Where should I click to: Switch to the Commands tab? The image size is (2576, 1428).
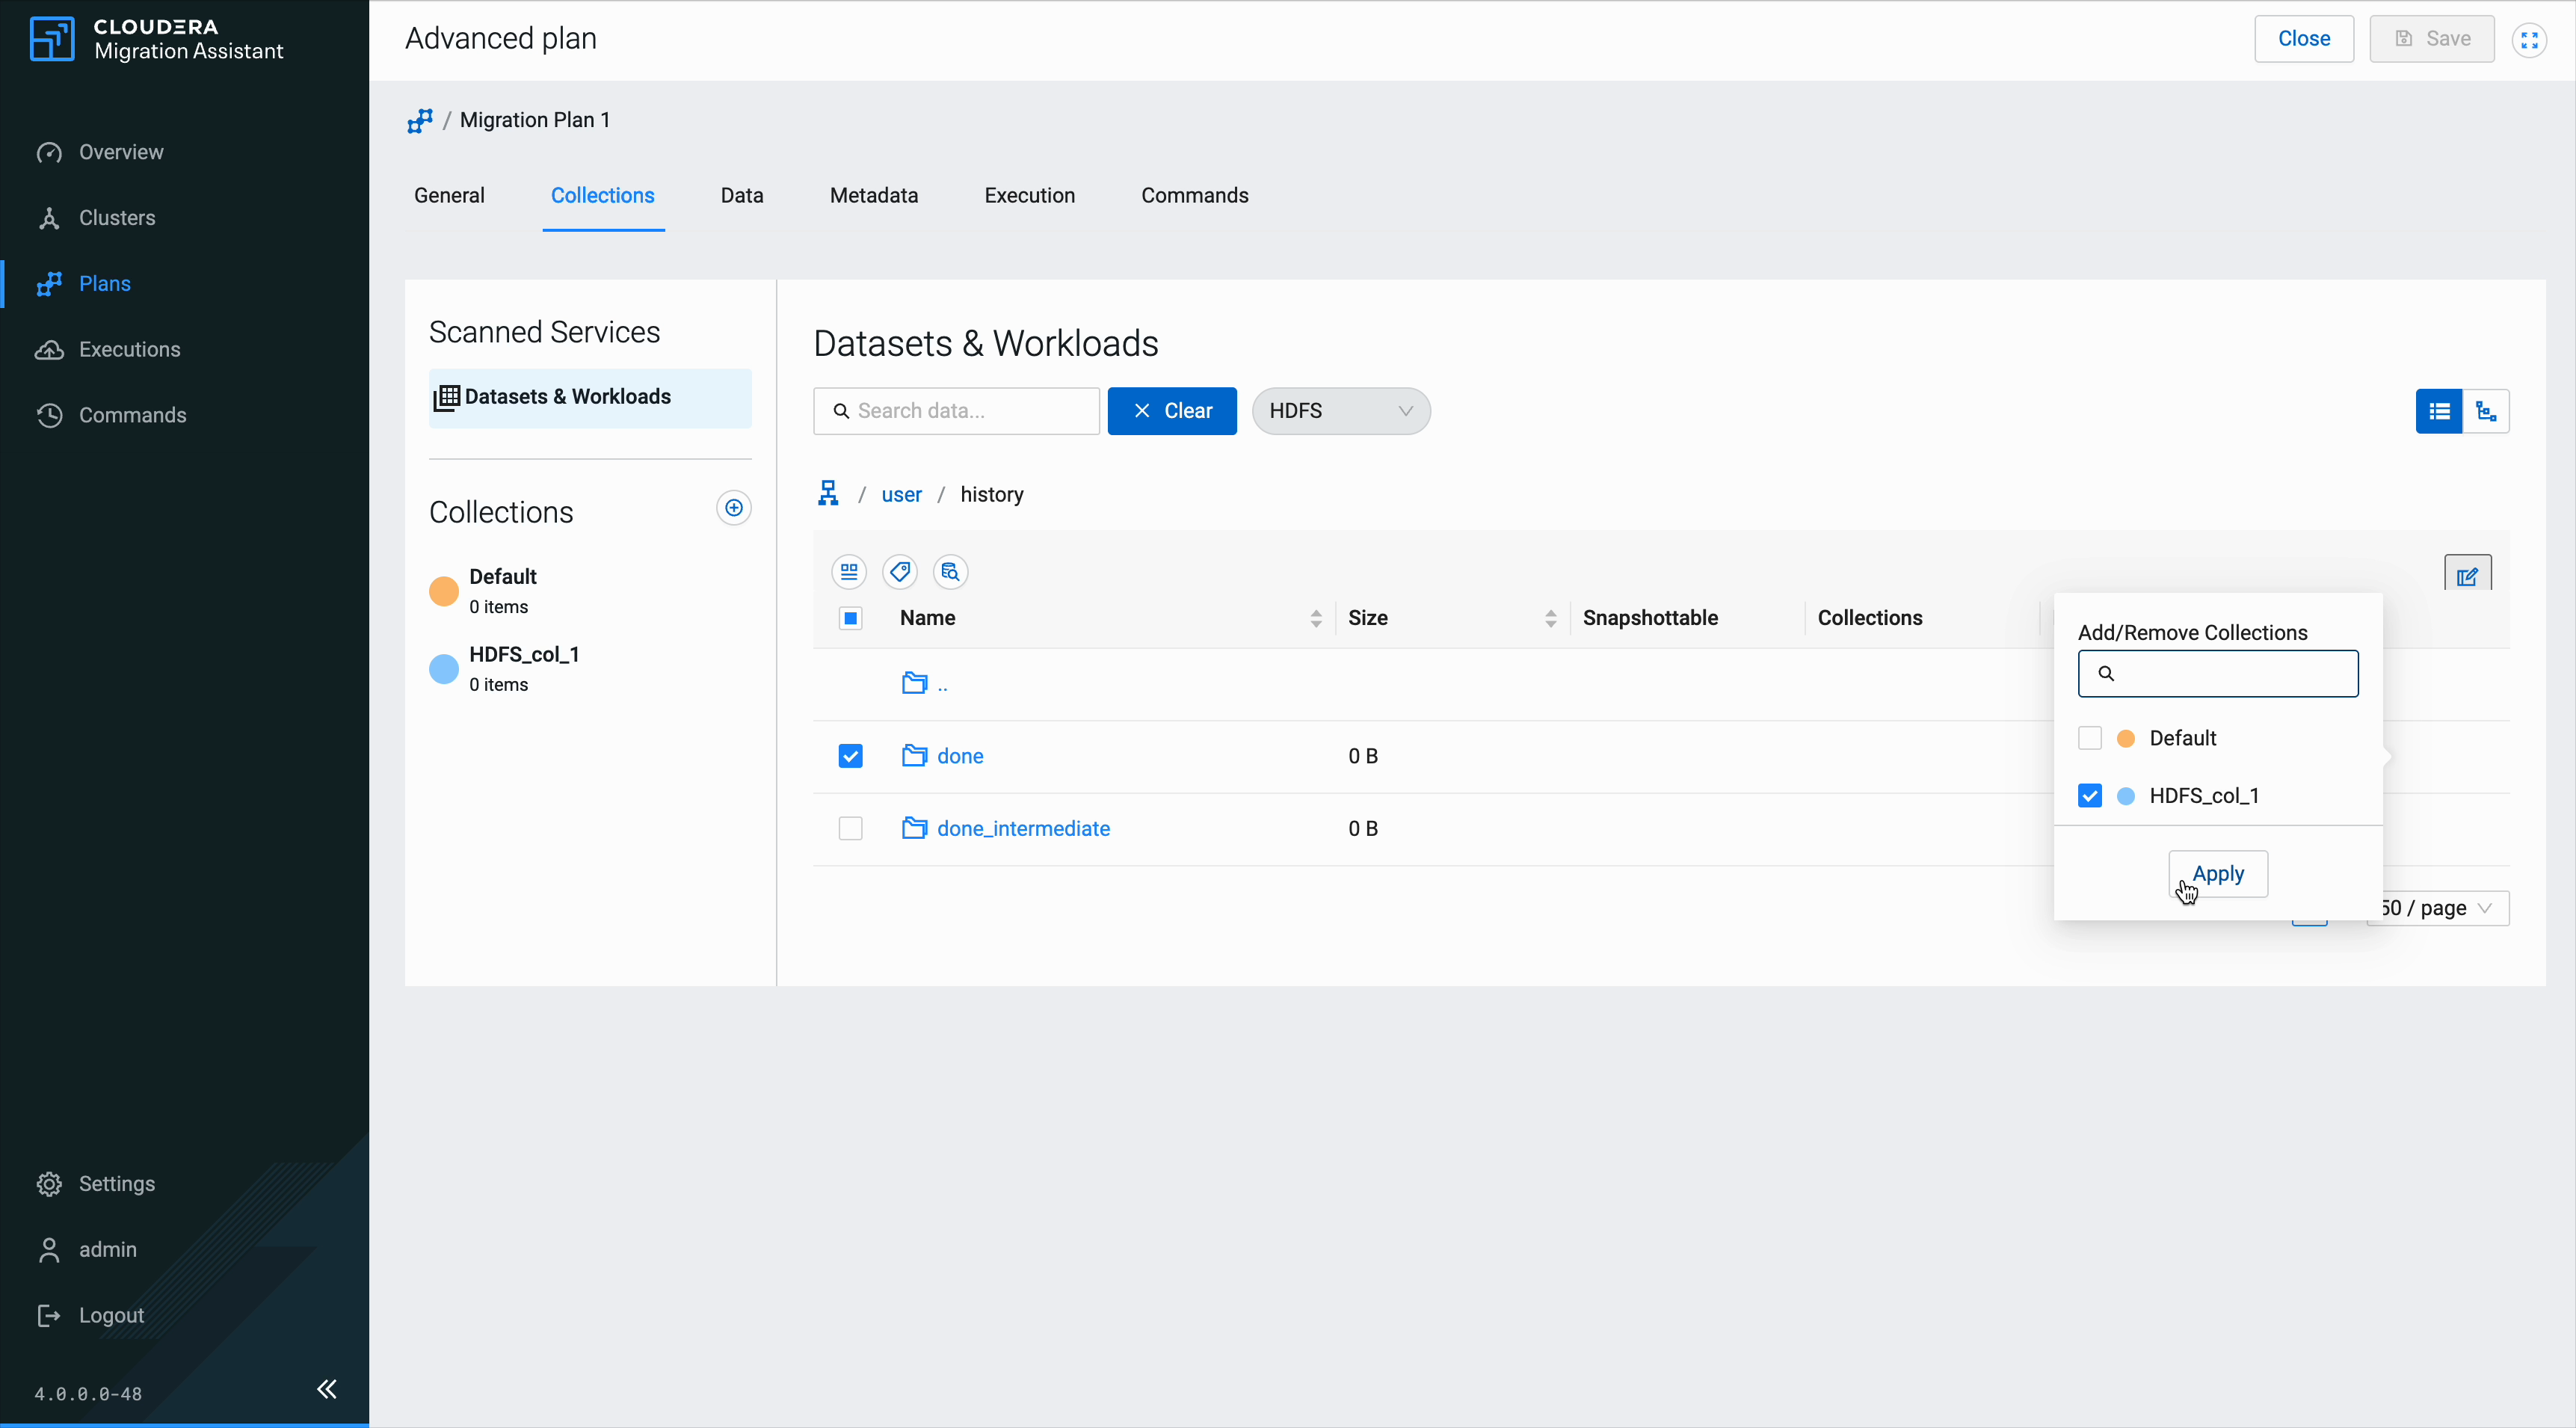[1195, 196]
